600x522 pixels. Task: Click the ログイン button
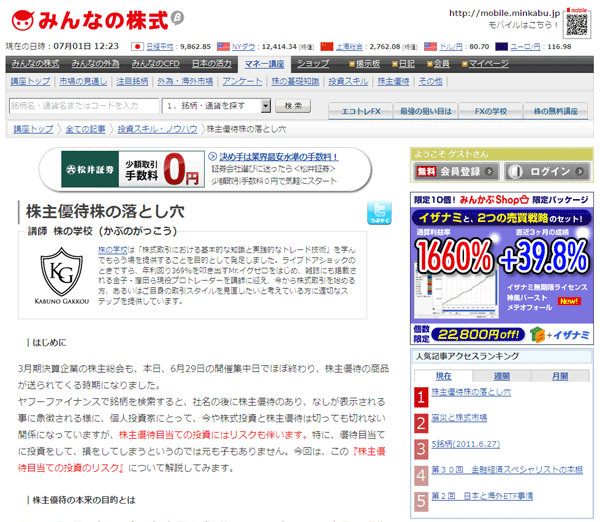pos(543,171)
